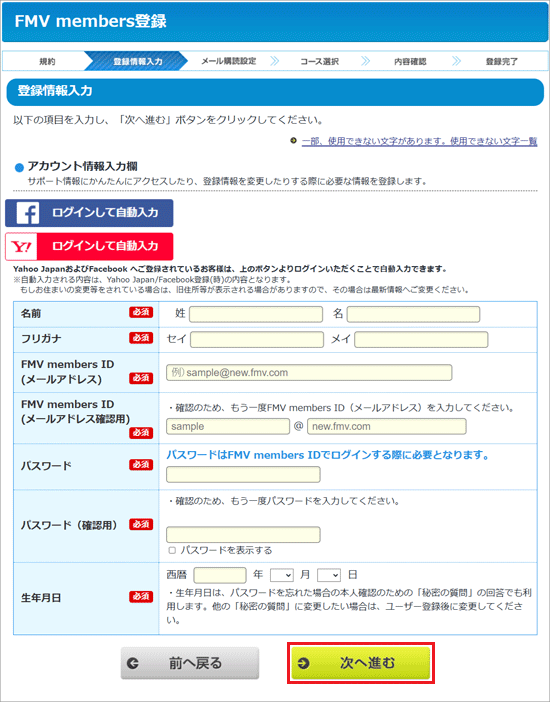
Task: Click the Facebook logo icon
Action: coord(28,213)
